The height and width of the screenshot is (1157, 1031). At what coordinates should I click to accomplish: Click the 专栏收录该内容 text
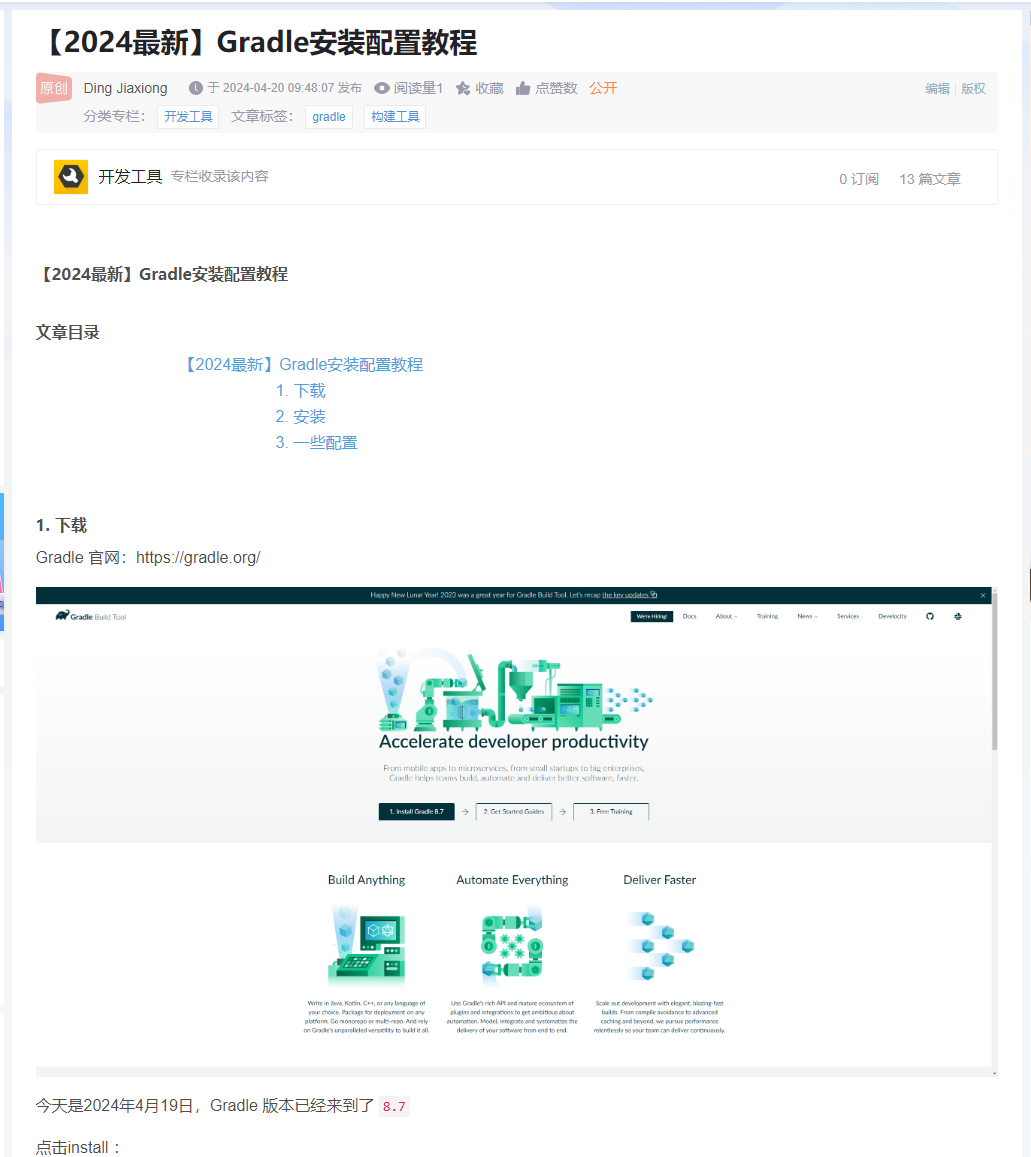tap(220, 176)
